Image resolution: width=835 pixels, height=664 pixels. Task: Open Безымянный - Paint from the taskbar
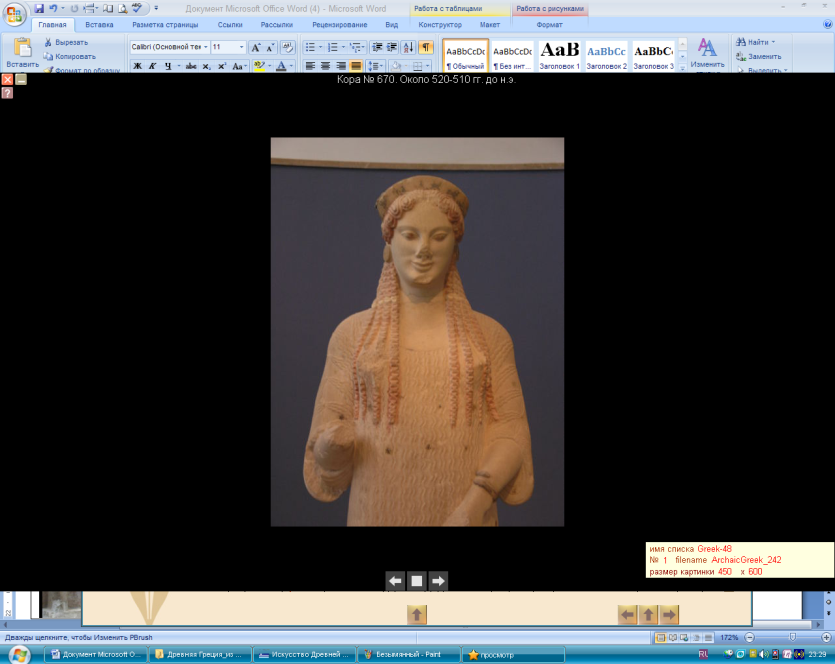pos(408,654)
